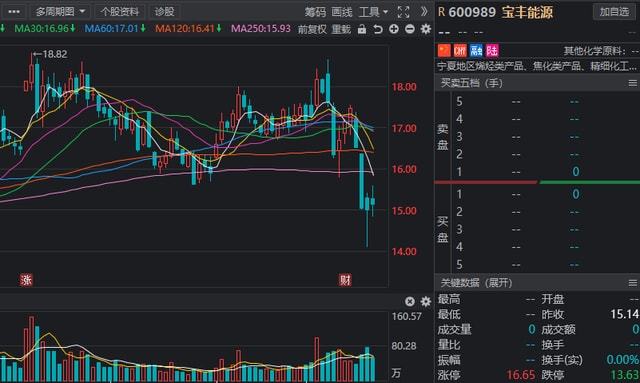This screenshot has width=640, height=383.
Task: Open volume panel settings gear icon
Action: (x=426, y=301)
